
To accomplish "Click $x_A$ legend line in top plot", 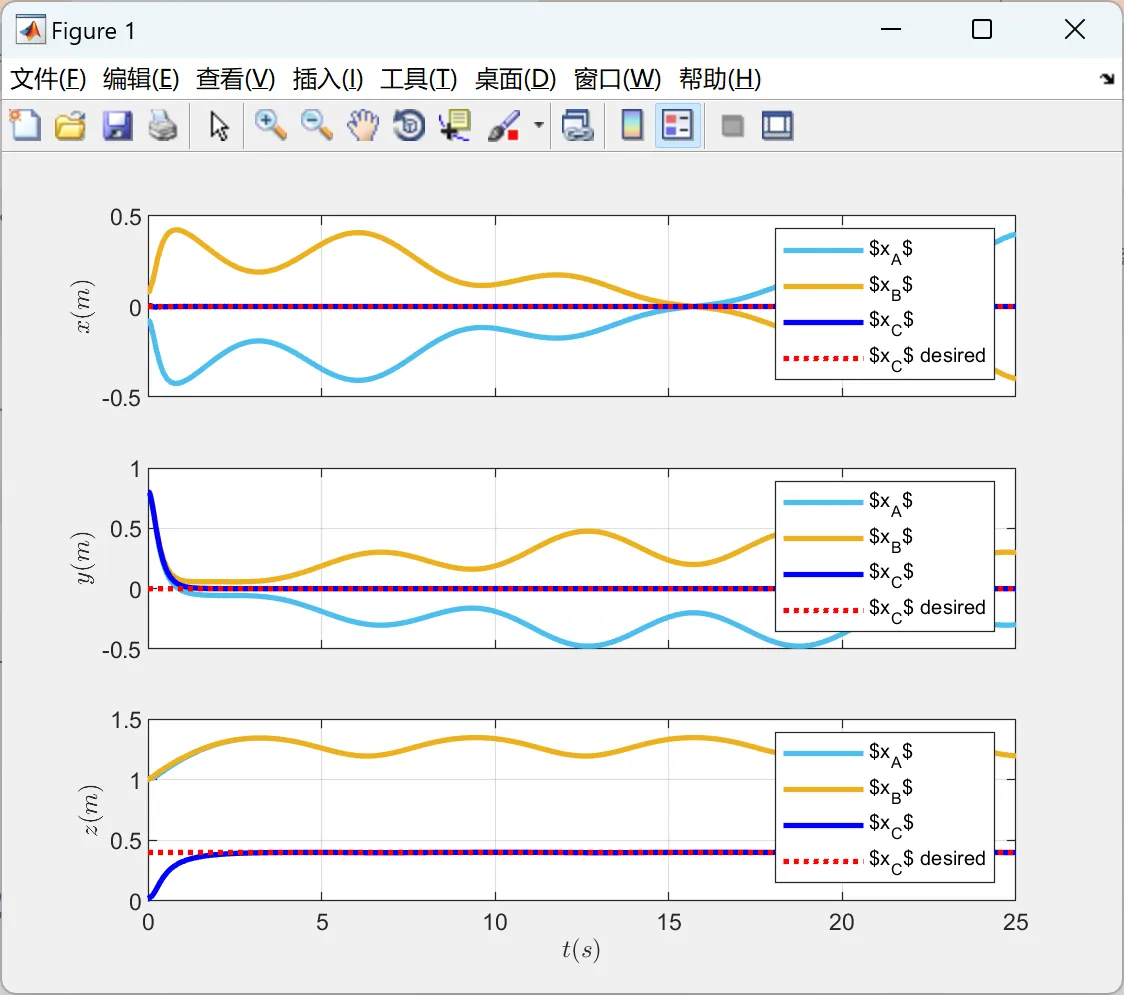I will [x=823, y=250].
